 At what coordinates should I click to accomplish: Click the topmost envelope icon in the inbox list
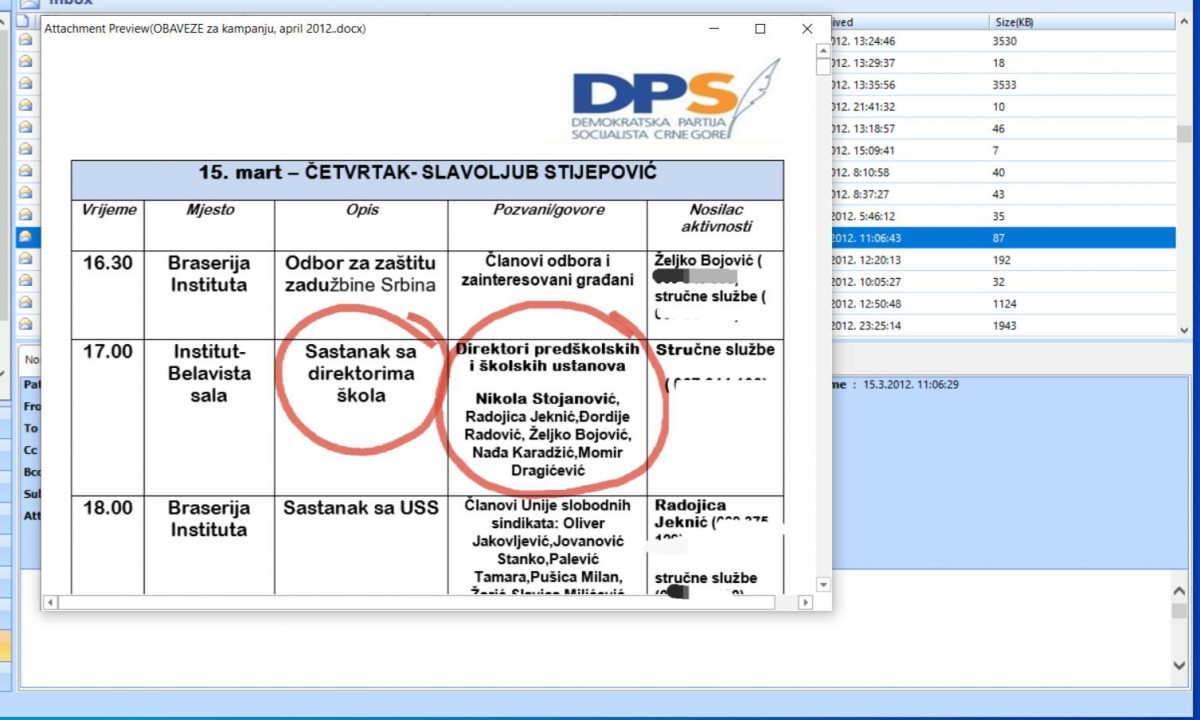26,40
